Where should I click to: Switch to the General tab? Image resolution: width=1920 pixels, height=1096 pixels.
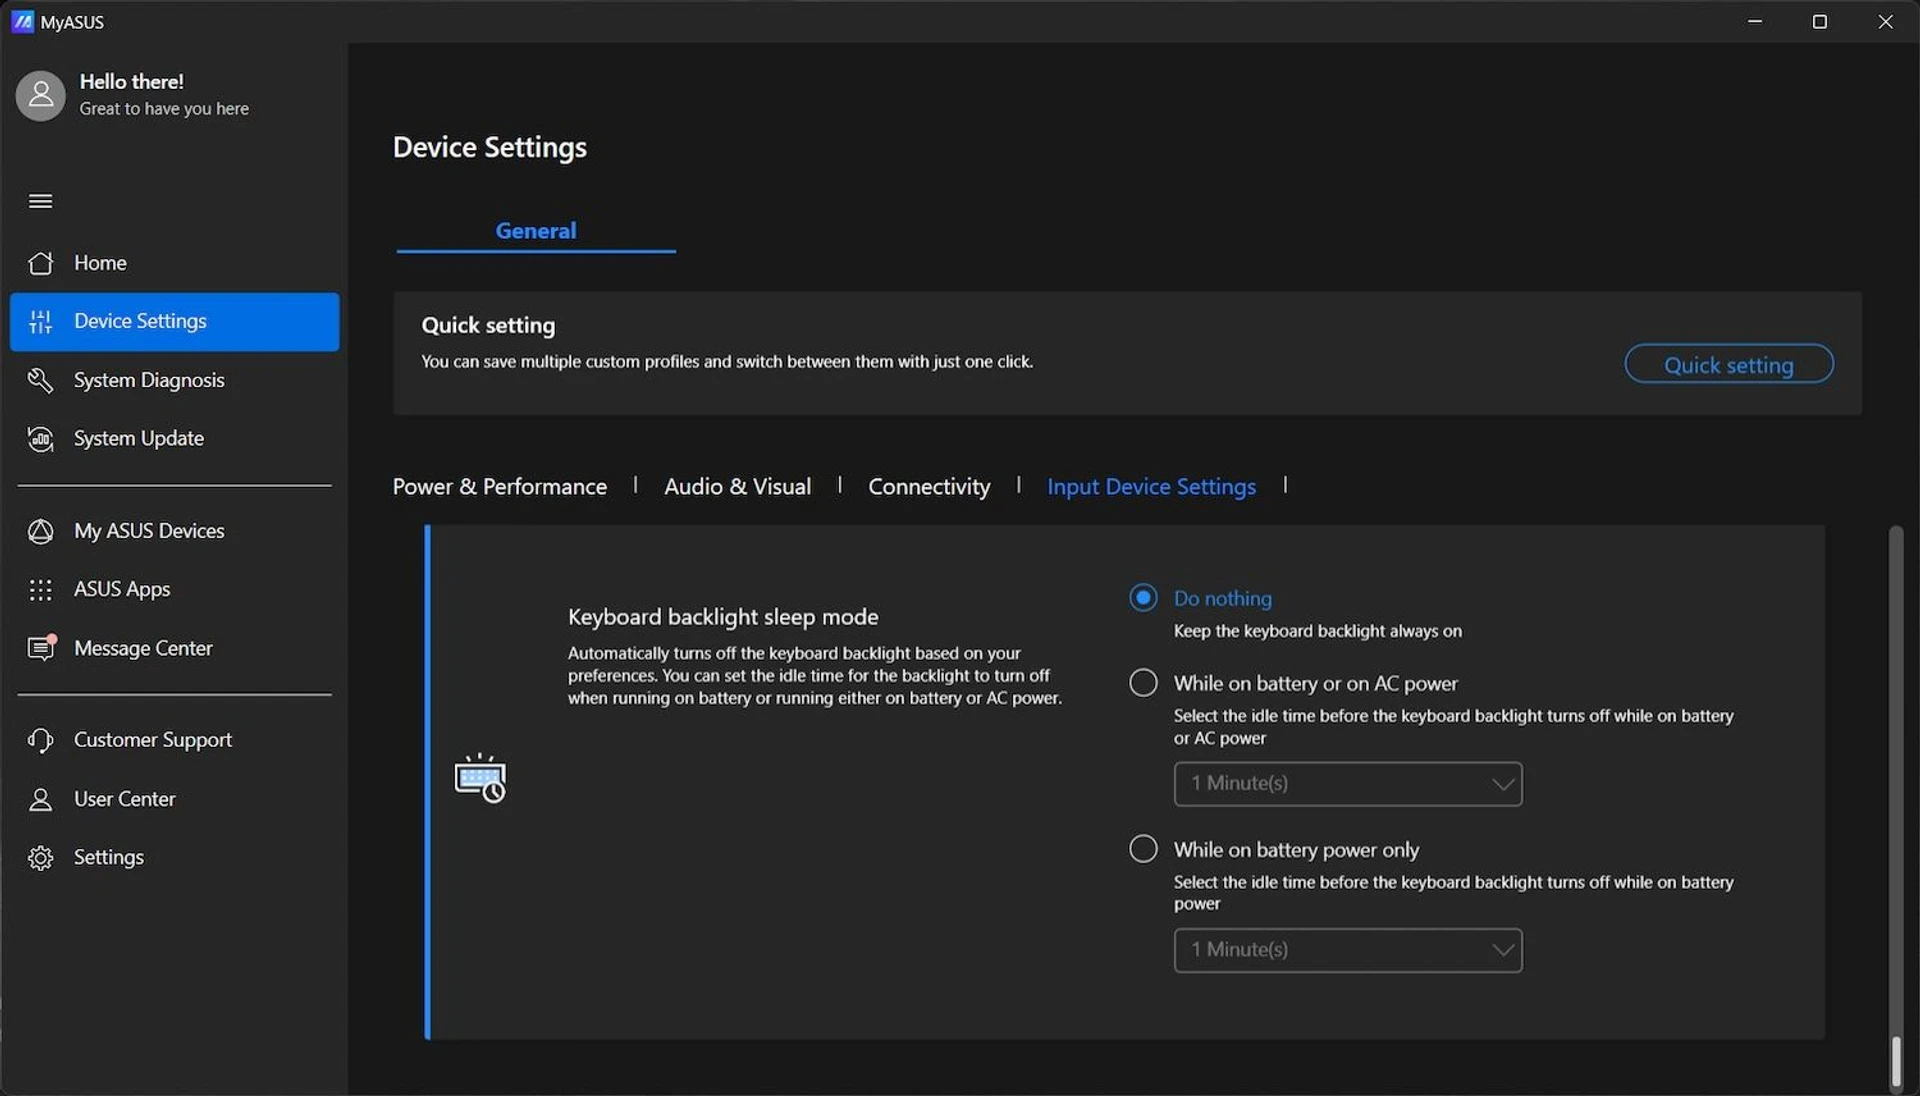(536, 231)
